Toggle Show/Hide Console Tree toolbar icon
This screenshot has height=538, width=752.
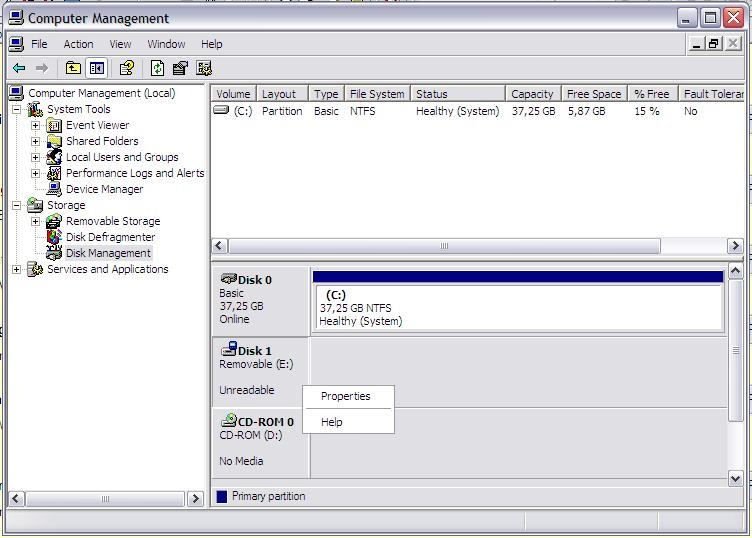click(x=96, y=68)
